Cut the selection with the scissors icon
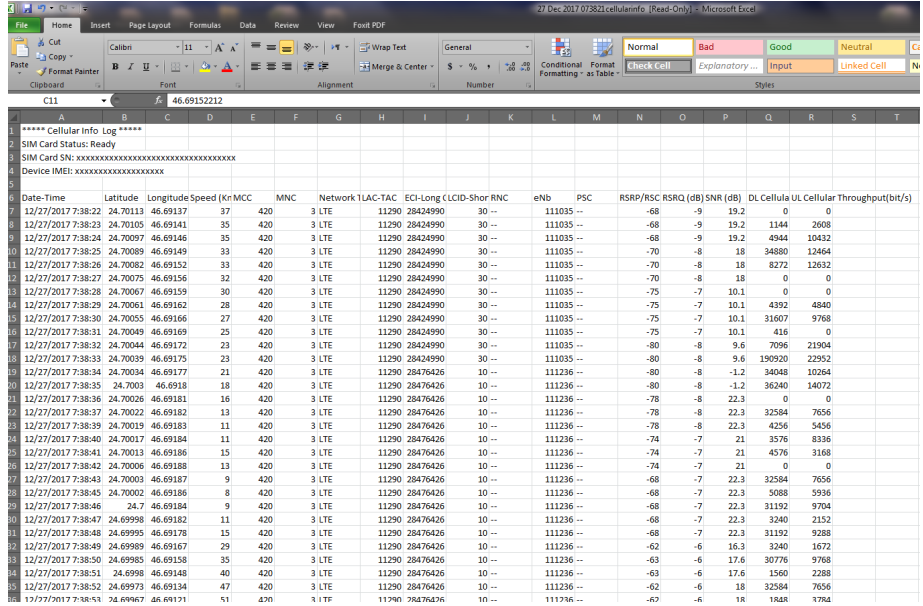This screenshot has width=923, height=606. 41,42
